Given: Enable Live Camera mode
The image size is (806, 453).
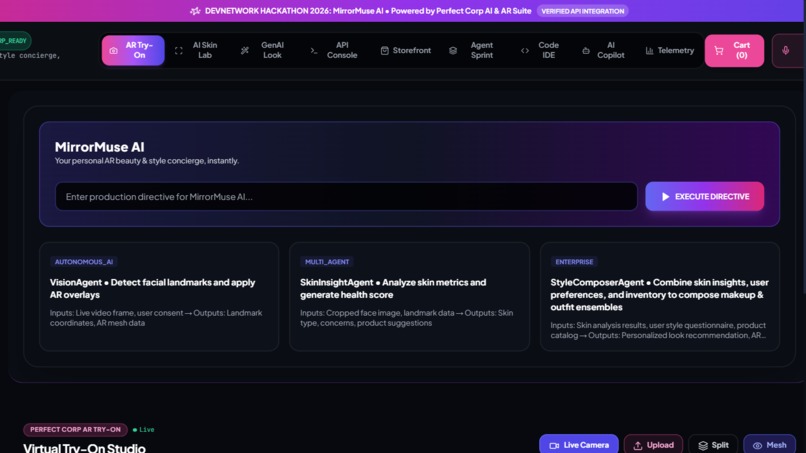Looking at the screenshot, I should click(579, 445).
